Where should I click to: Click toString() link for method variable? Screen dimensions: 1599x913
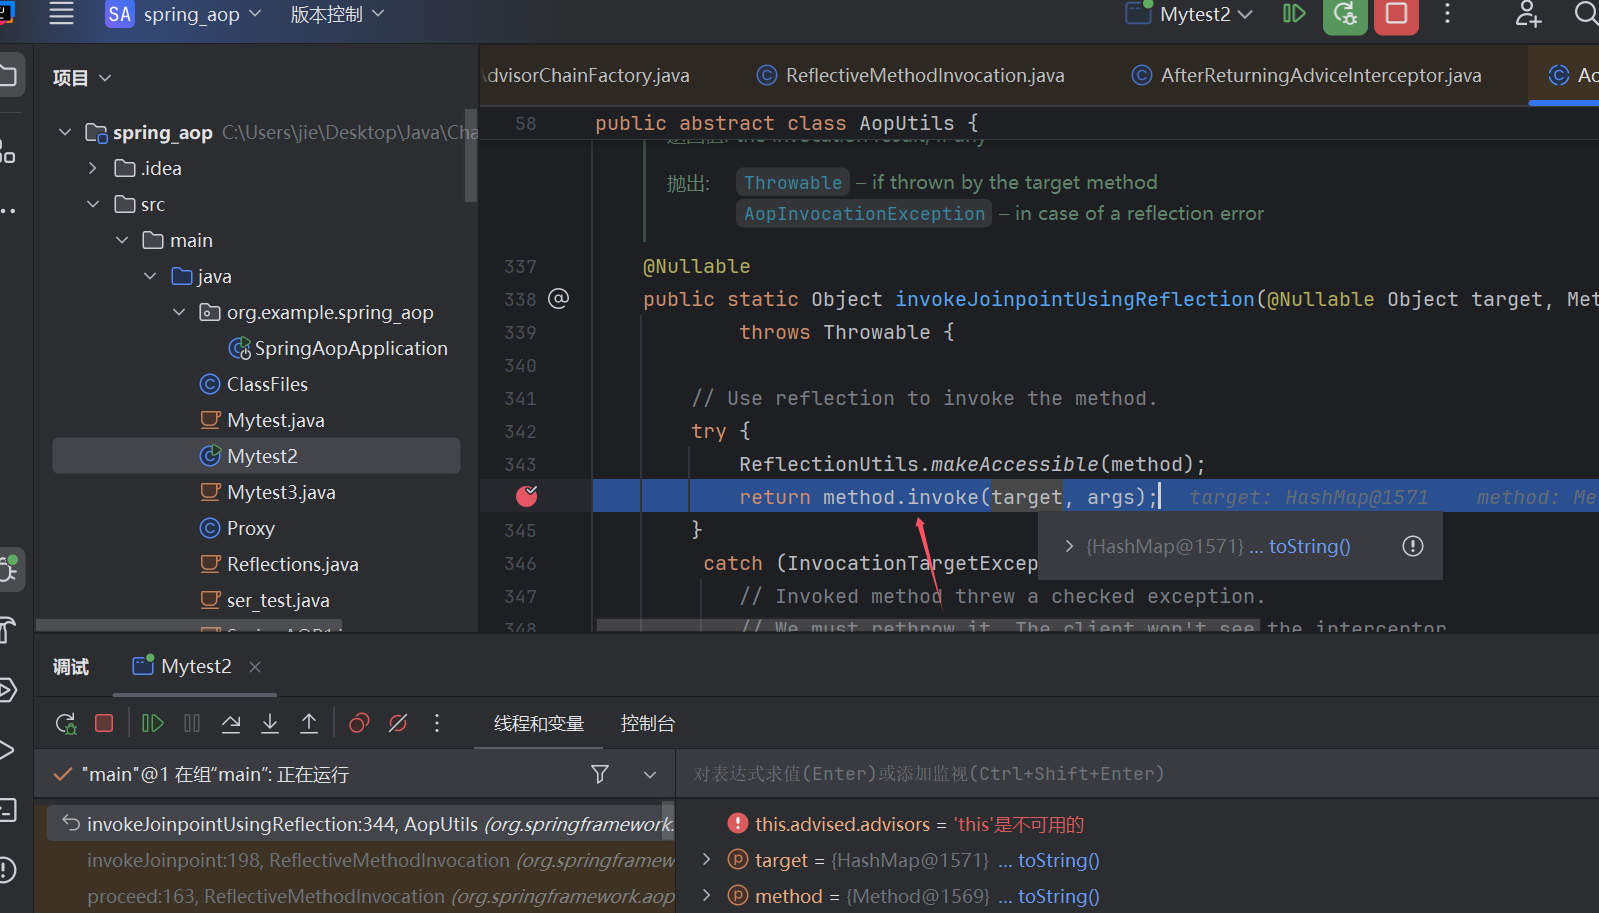pos(1059,896)
